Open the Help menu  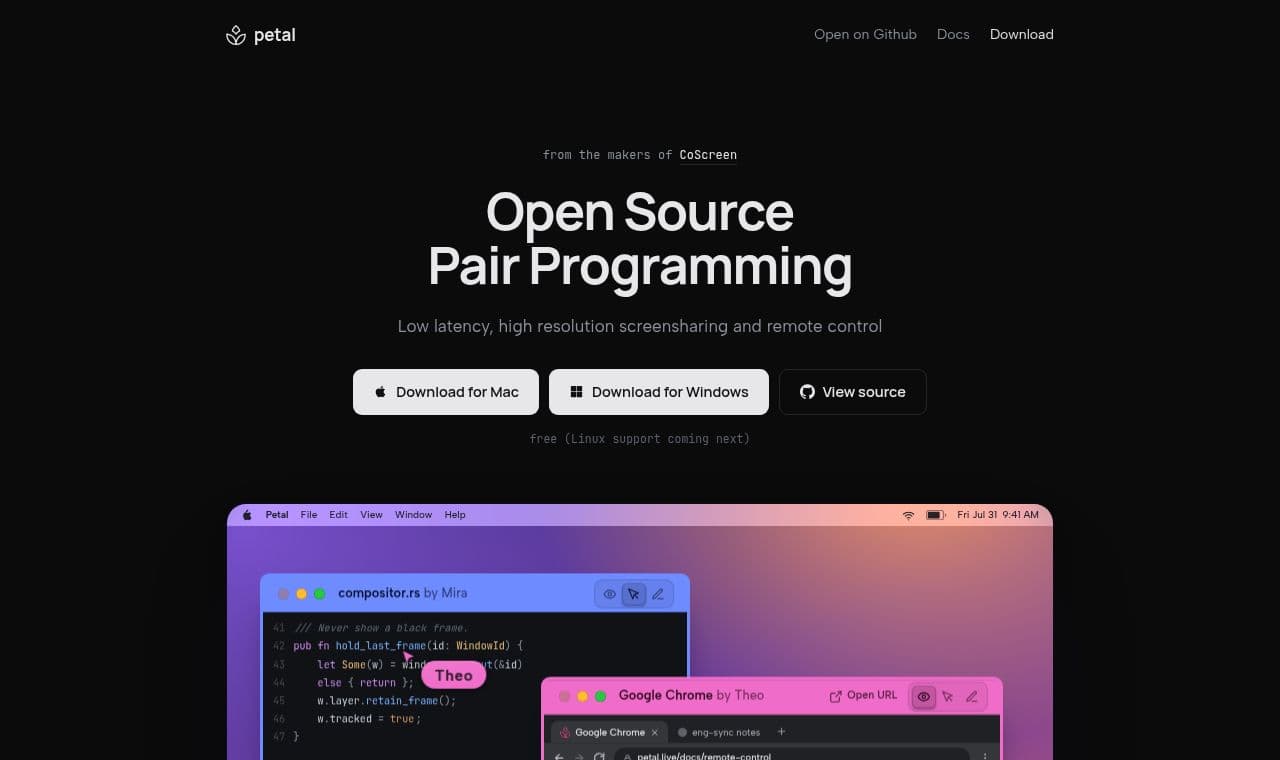455,515
